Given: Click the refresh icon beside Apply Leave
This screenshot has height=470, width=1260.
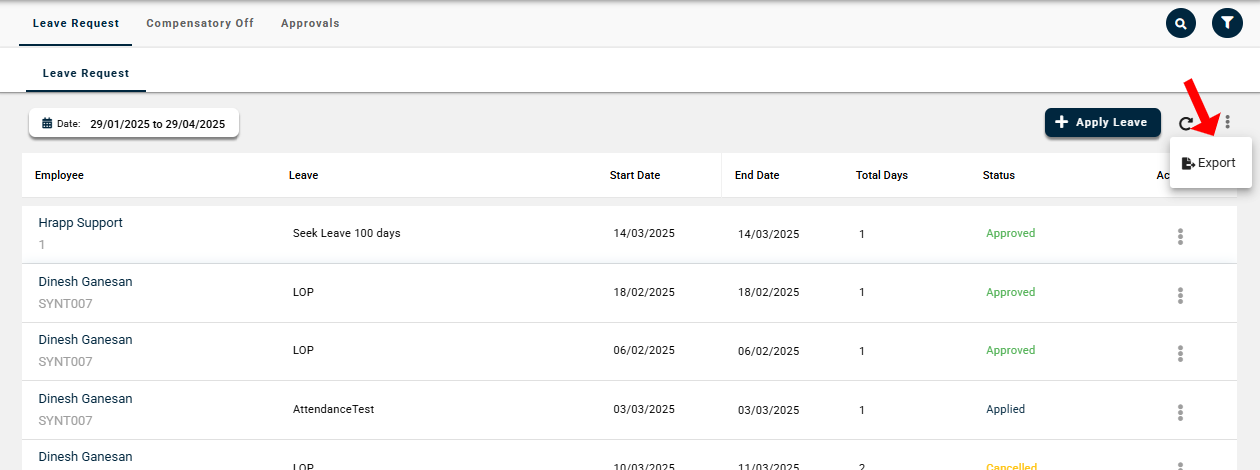Looking at the screenshot, I should pyautogui.click(x=1185, y=123).
